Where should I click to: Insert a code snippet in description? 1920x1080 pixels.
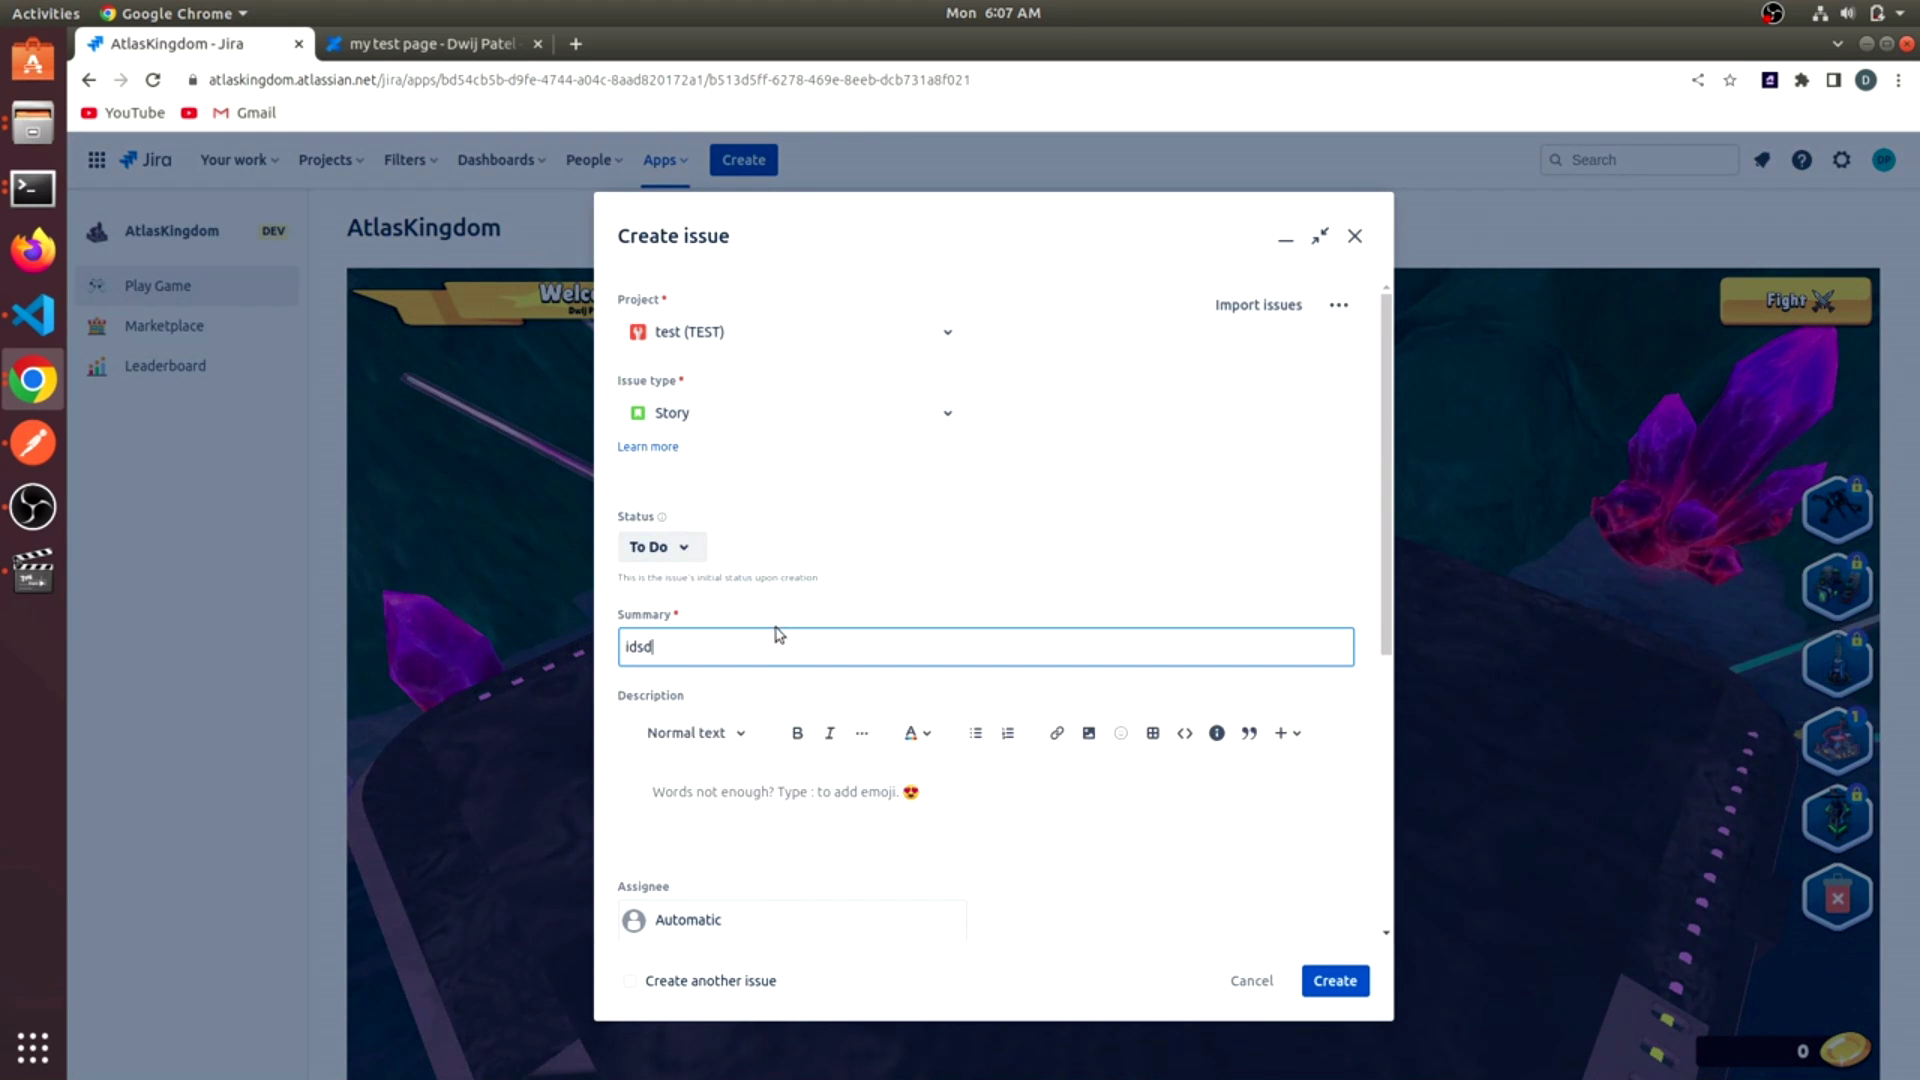1184,733
